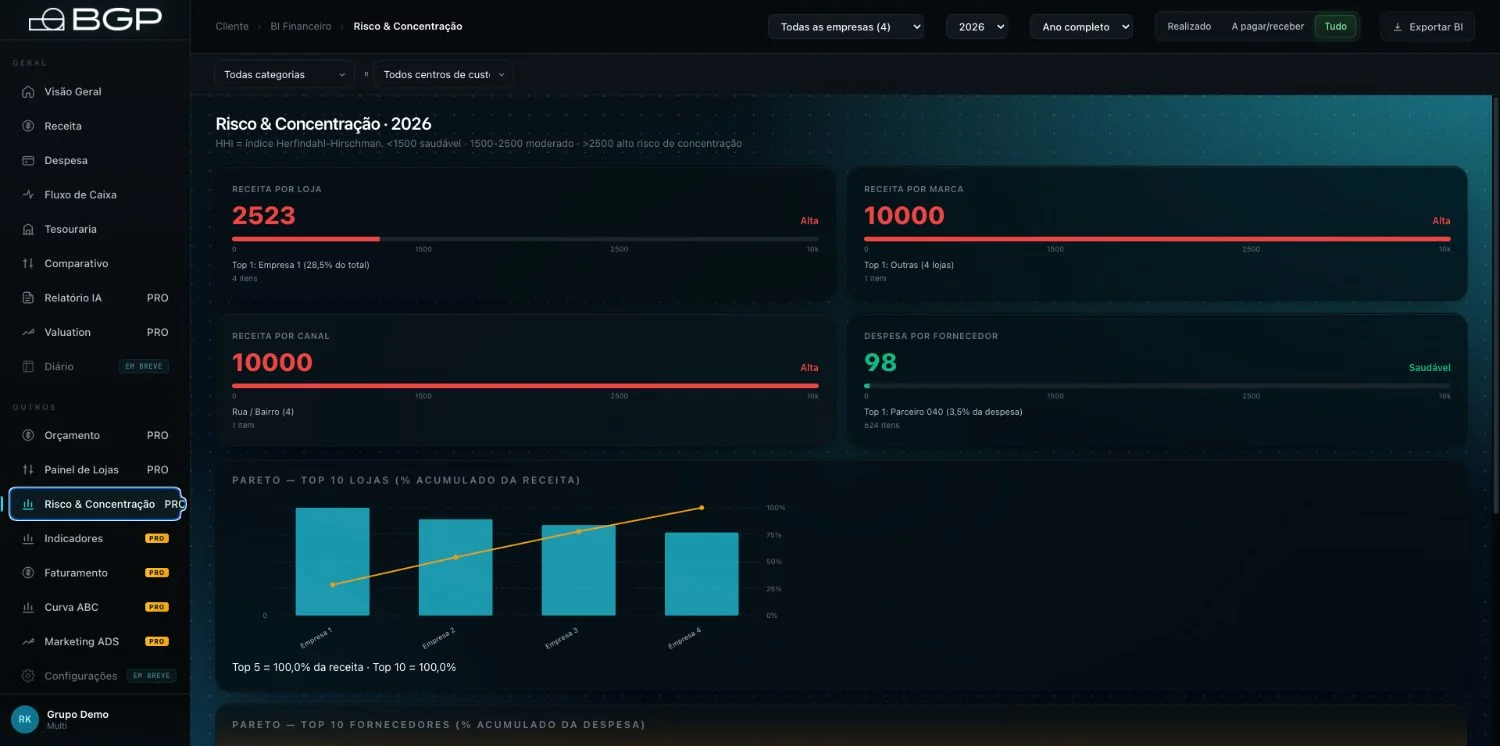Viewport: 1500px width, 746px height.
Task: Open the Orçamento menu item
Action: tap(95, 435)
